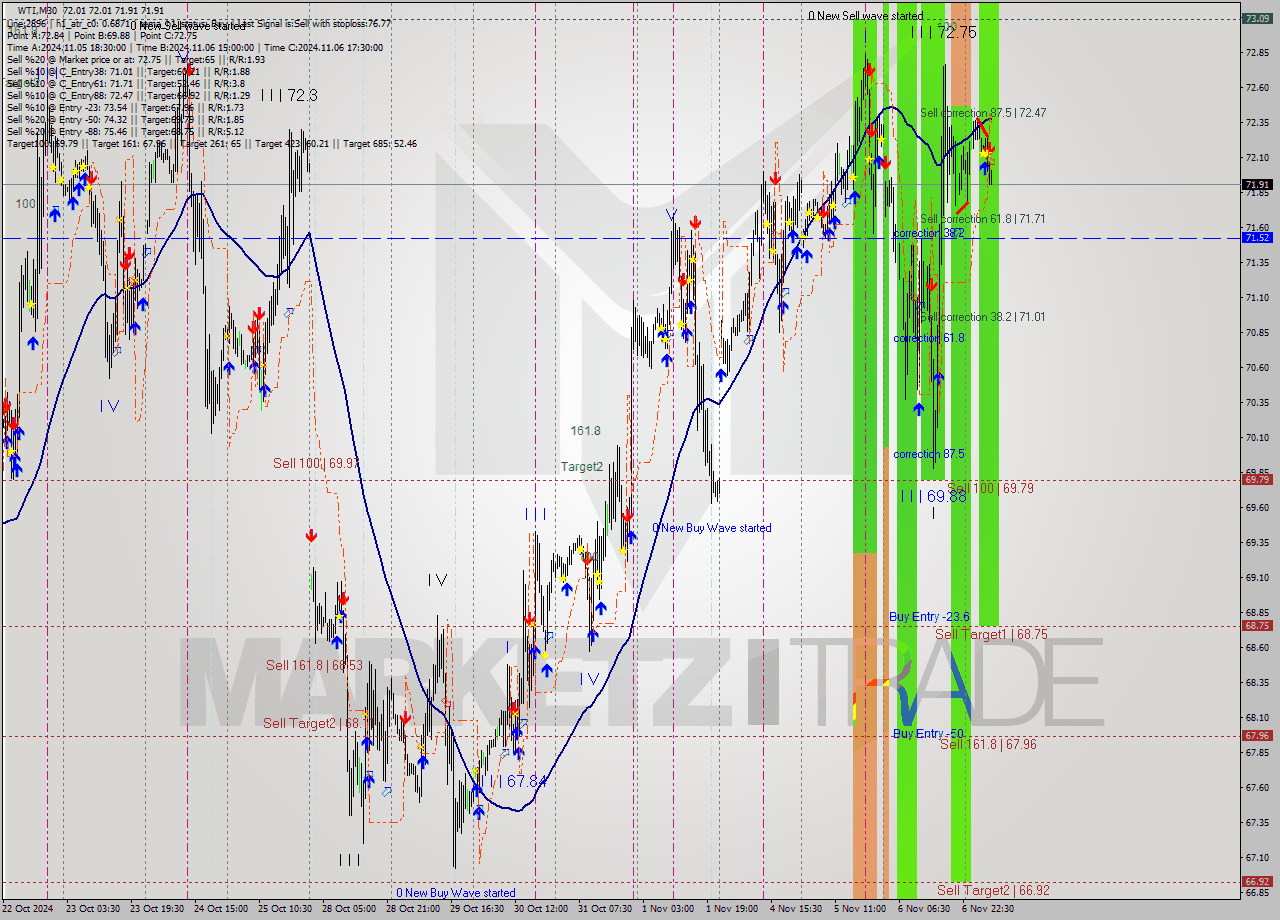Screen dimensions: 1280x920
Task: Select 'Sell correction 61.8 | 71.71' label
Action: click(x=983, y=218)
